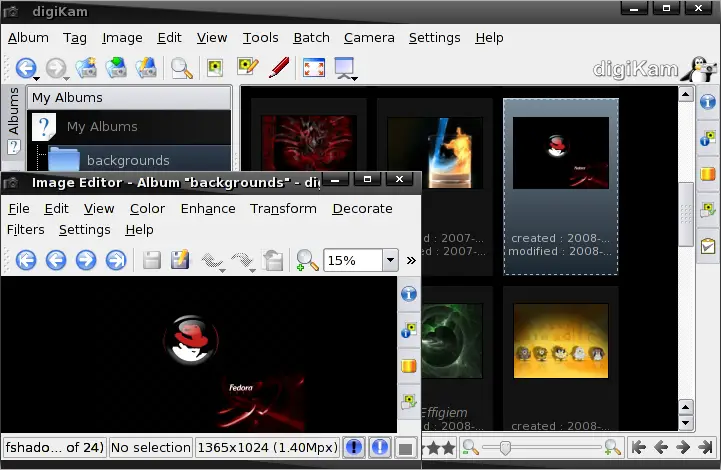Go to last item in main status bar
721x470 pixels.
[705, 447]
